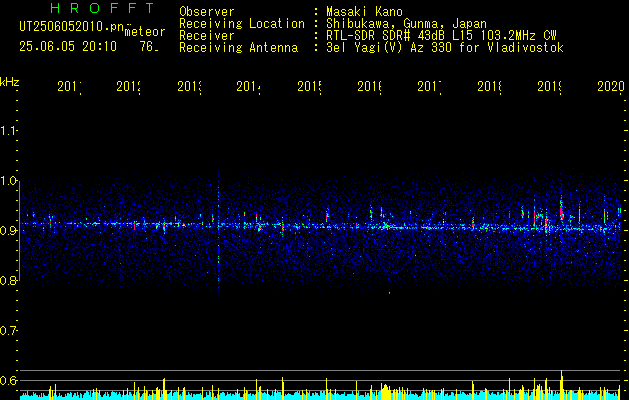The width and height of the screenshot is (629, 400).
Task: Click the 2020 time axis marker
Action: (611, 86)
